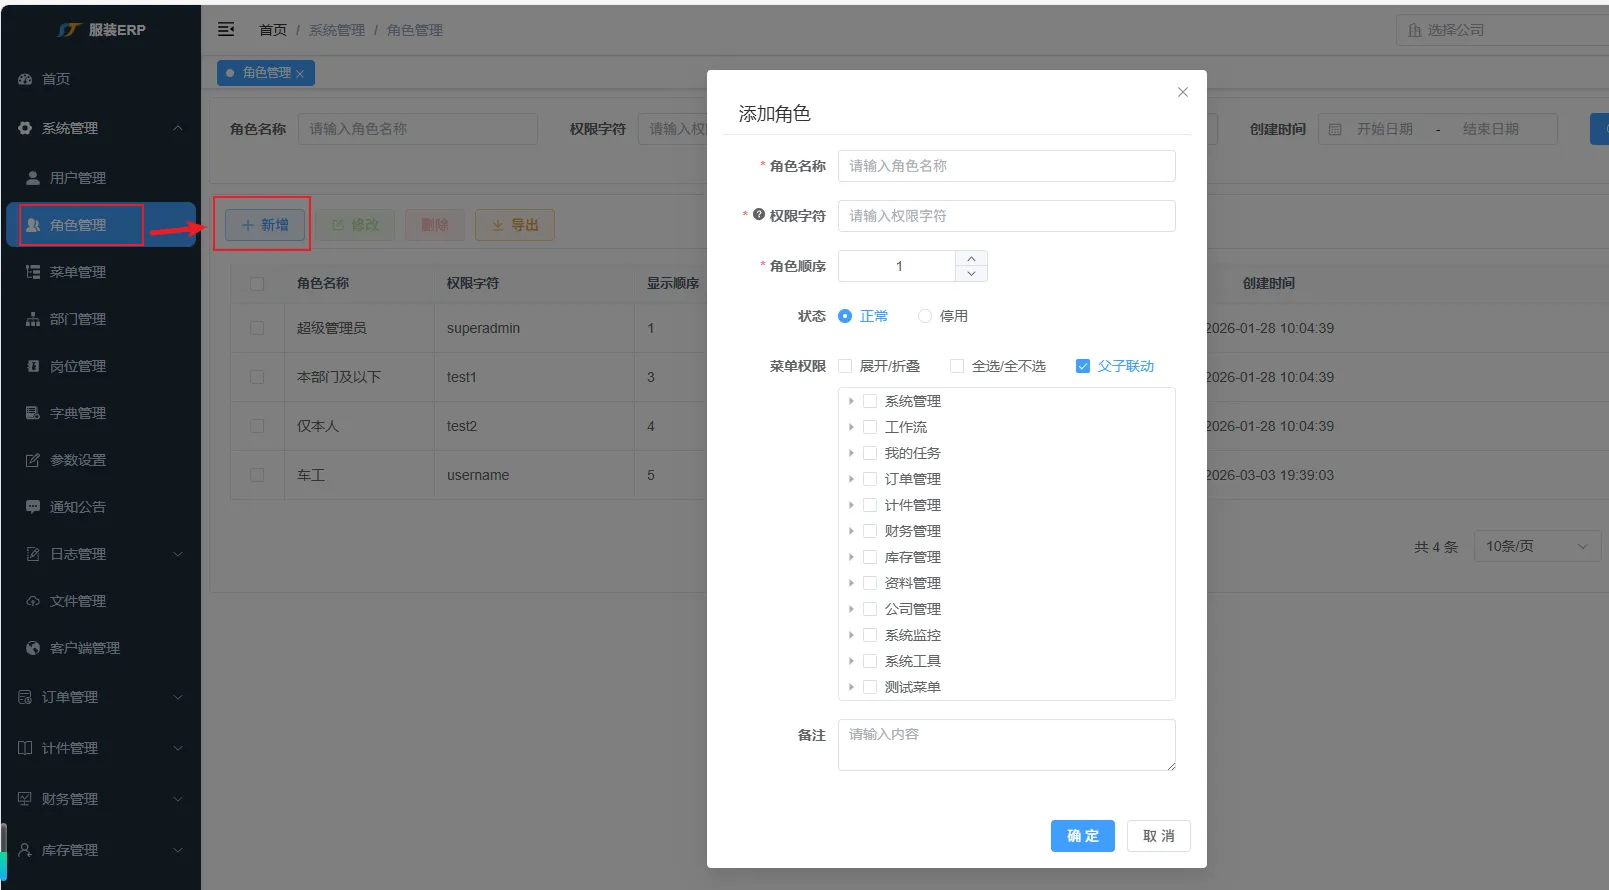The height and width of the screenshot is (890, 1609).
Task: Uncheck the 父子联动 checkbox
Action: 1082,366
